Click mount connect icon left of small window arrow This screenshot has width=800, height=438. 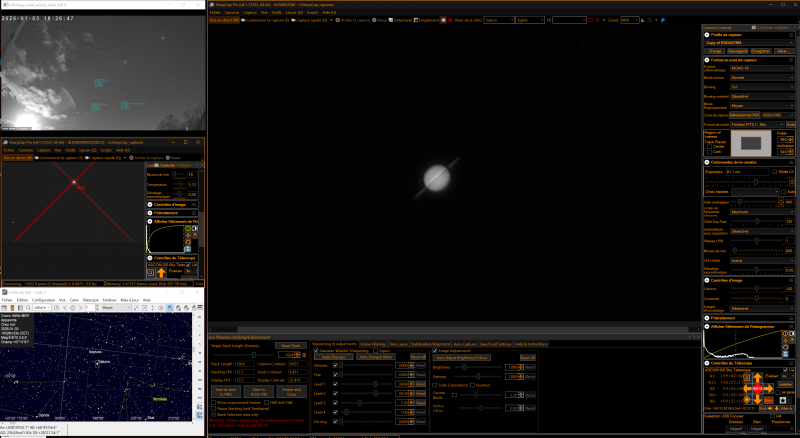tap(151, 273)
